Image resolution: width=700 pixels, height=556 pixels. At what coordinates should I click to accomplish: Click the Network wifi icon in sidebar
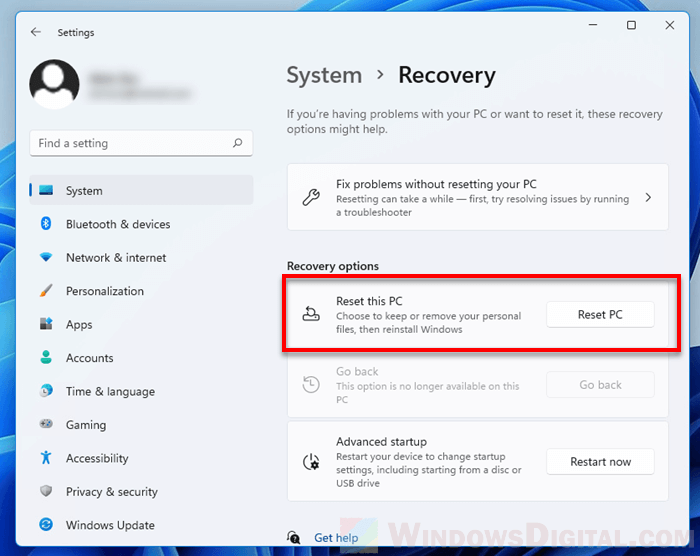click(x=46, y=257)
